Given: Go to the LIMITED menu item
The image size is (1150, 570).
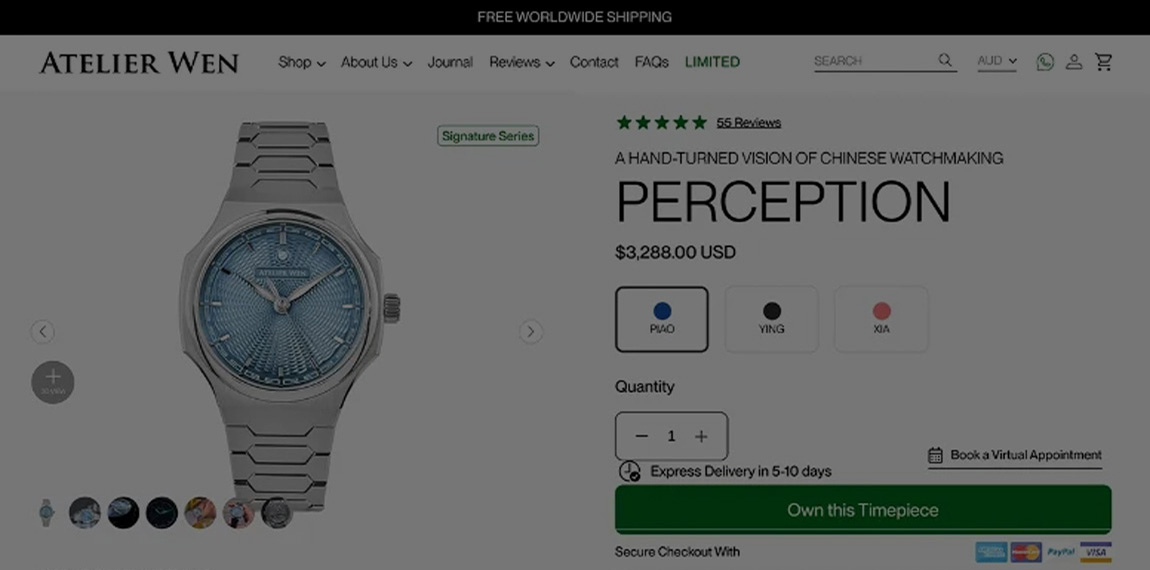Looking at the screenshot, I should click(x=712, y=62).
